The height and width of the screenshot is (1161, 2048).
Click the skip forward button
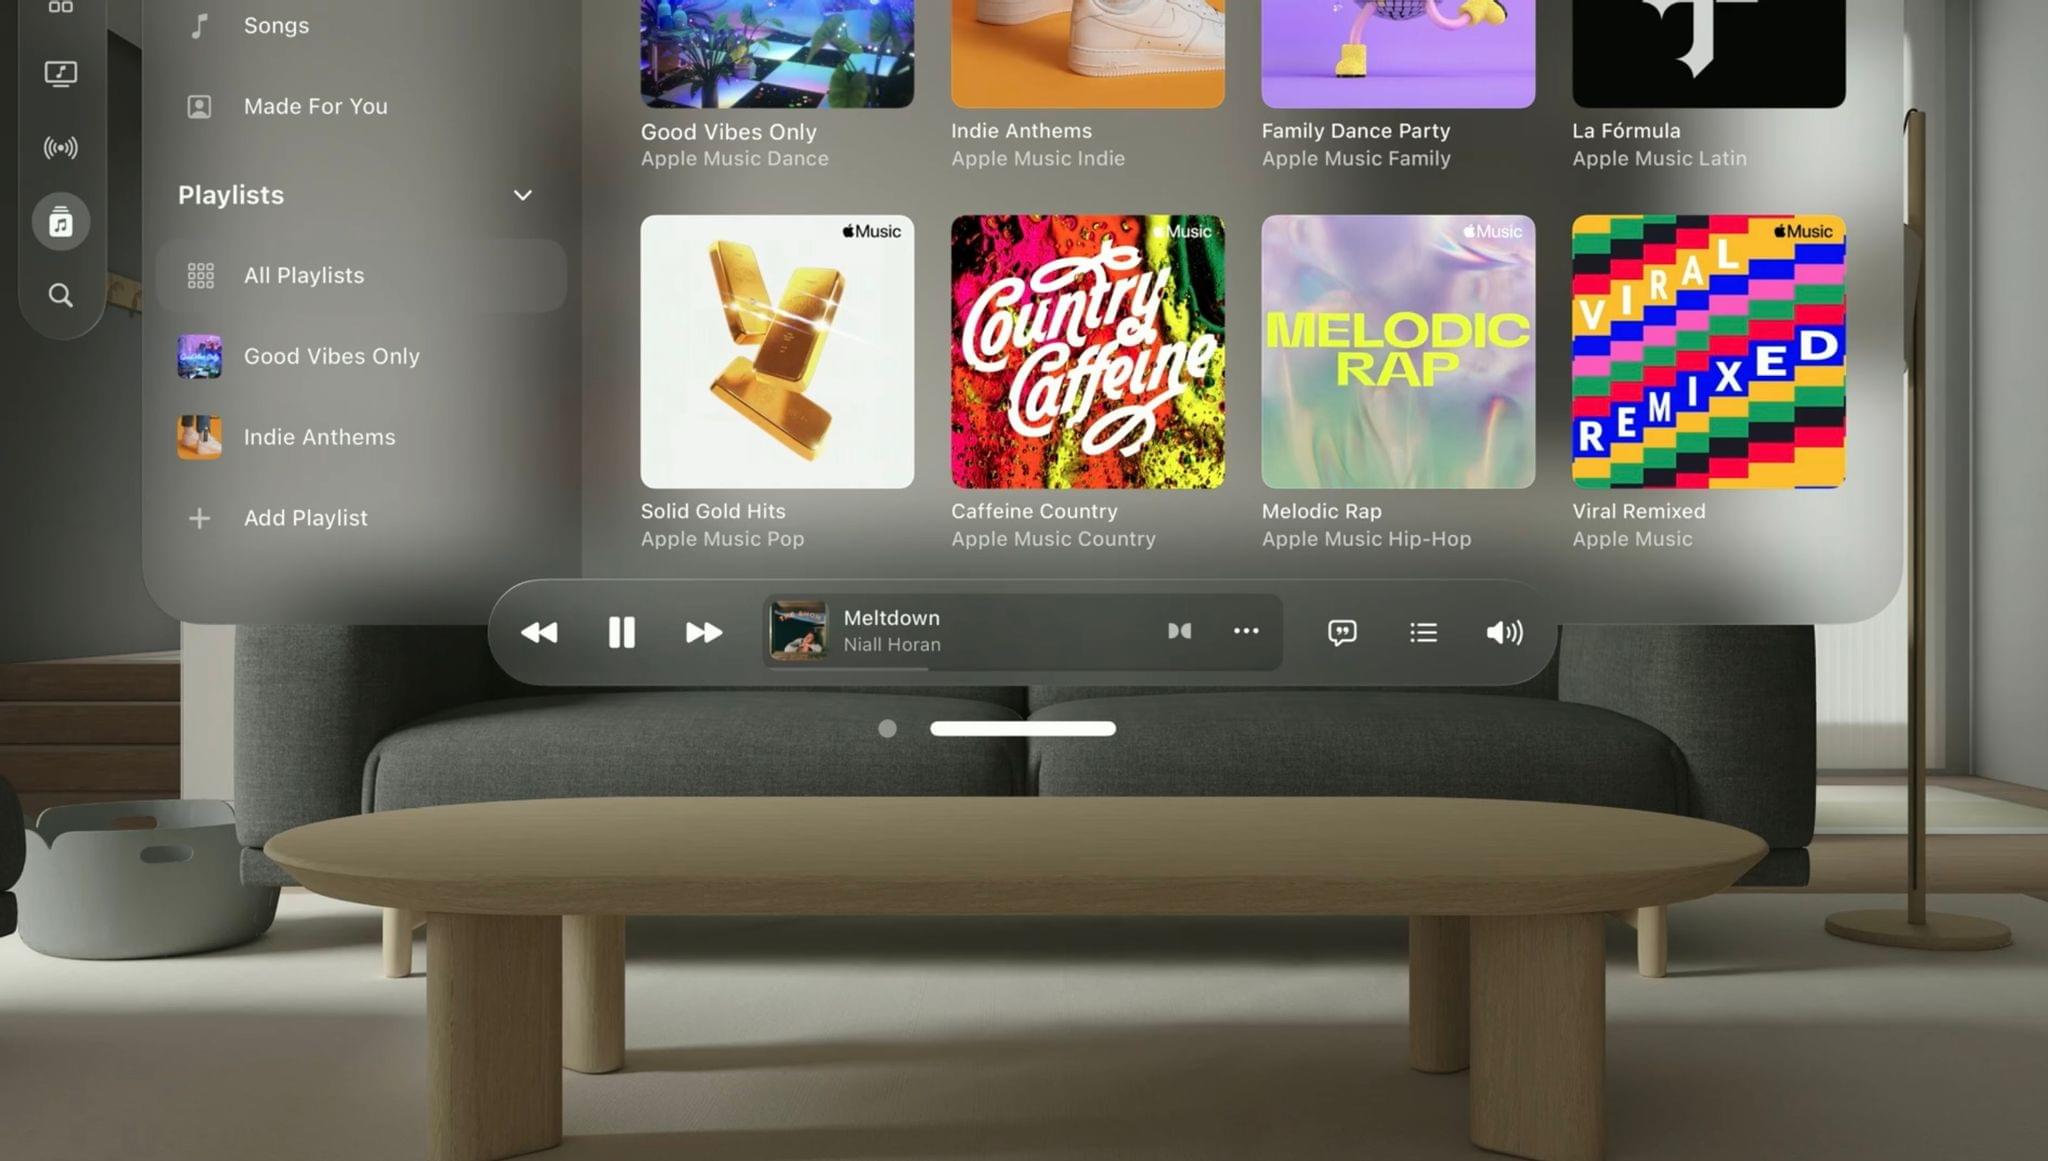click(702, 632)
